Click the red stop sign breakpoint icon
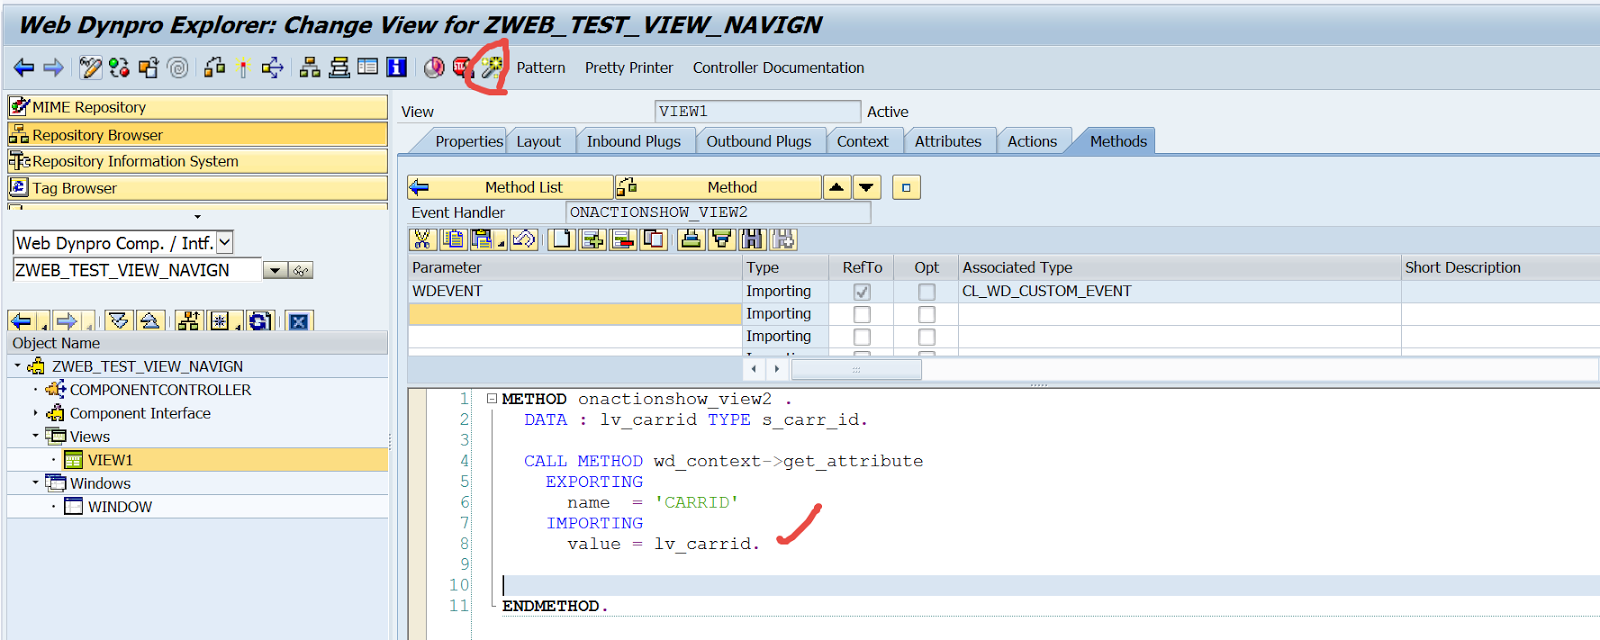Screen dimensions: 1600x640 pos(461,67)
